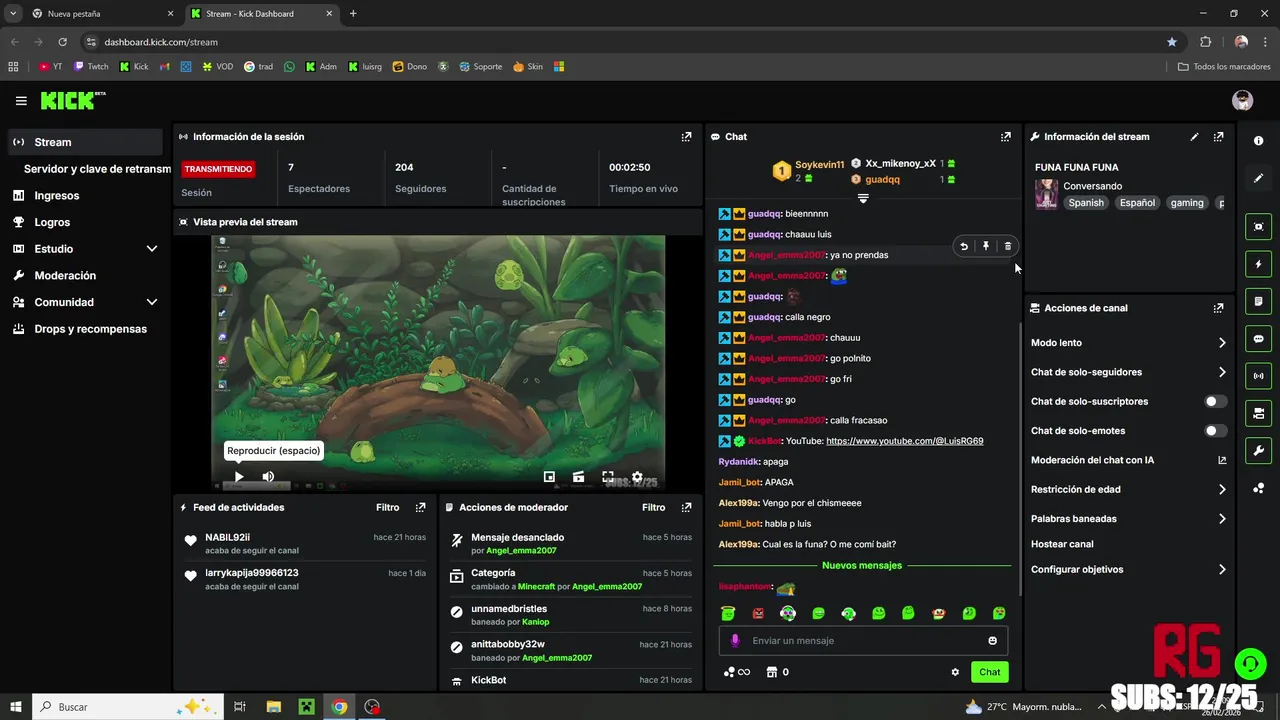Open Moderación del chat con IA
The height and width of the screenshot is (720, 1280).
click(1128, 460)
